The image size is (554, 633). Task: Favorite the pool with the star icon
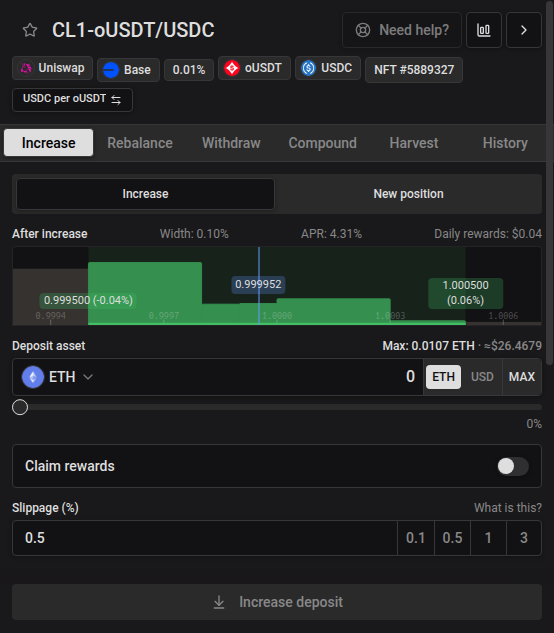coord(30,30)
